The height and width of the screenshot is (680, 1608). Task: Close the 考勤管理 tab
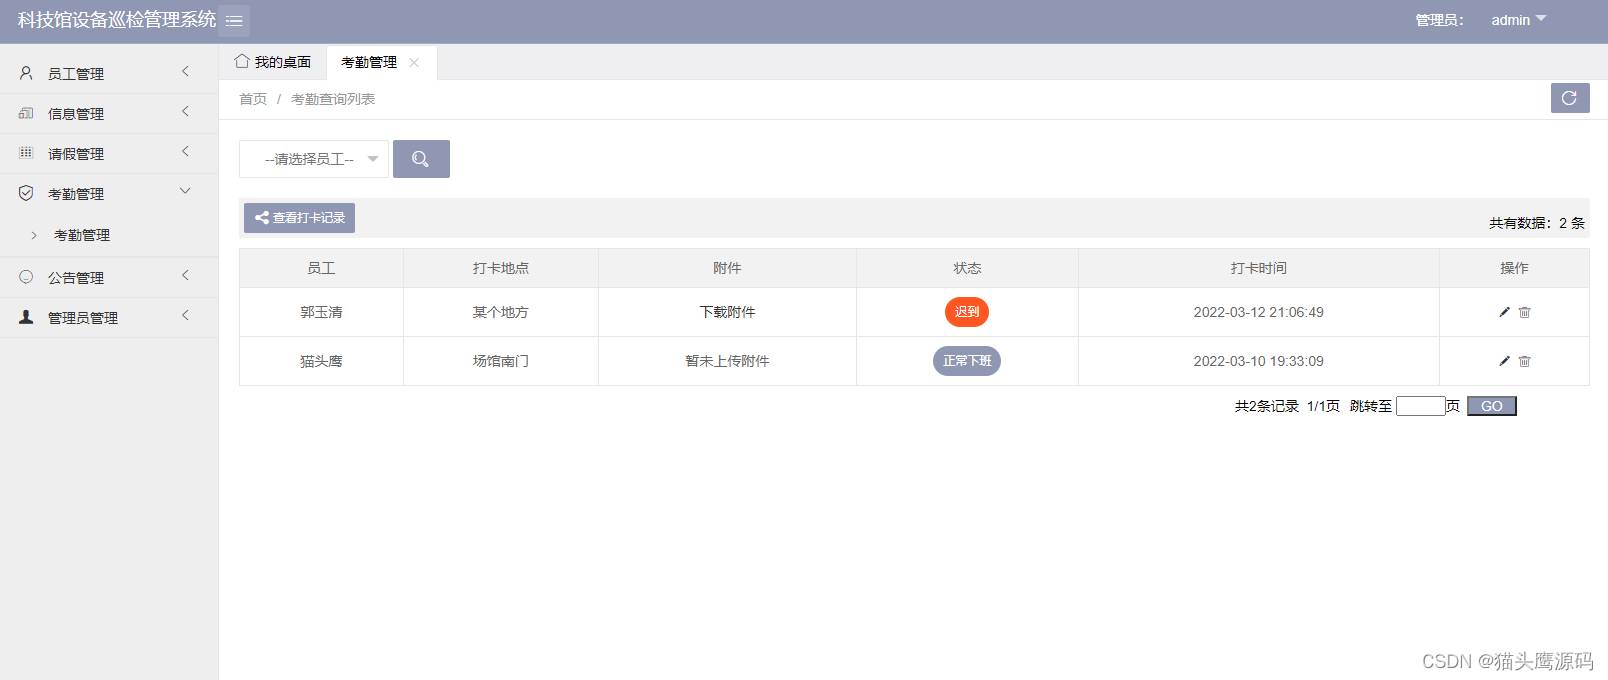pyautogui.click(x=414, y=62)
